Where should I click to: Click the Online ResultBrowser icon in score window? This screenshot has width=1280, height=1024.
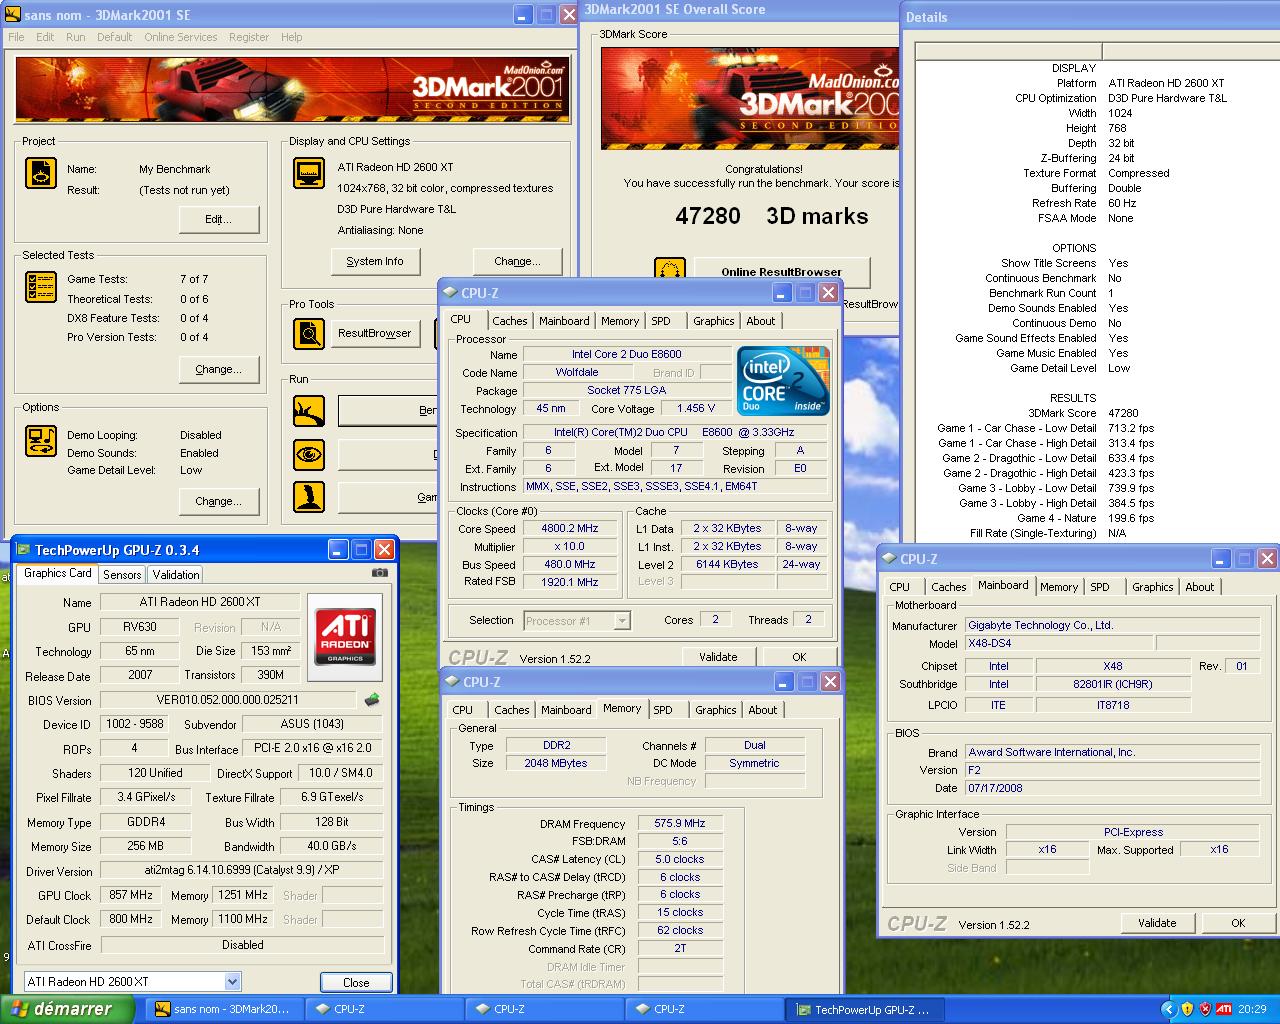click(670, 270)
